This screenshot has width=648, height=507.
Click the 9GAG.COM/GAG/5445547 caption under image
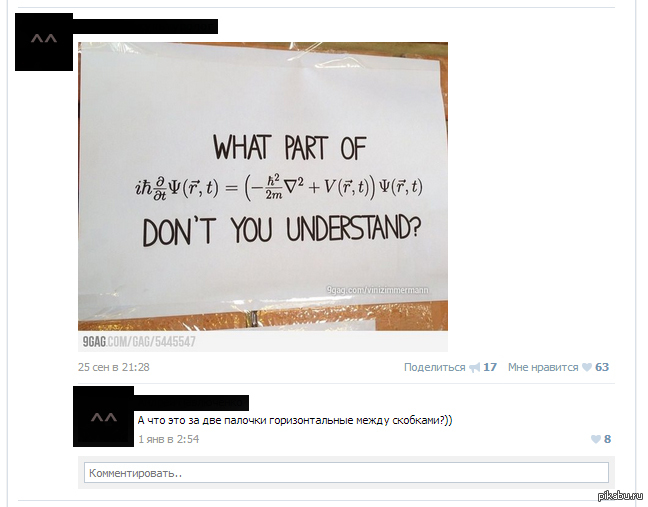(139, 342)
